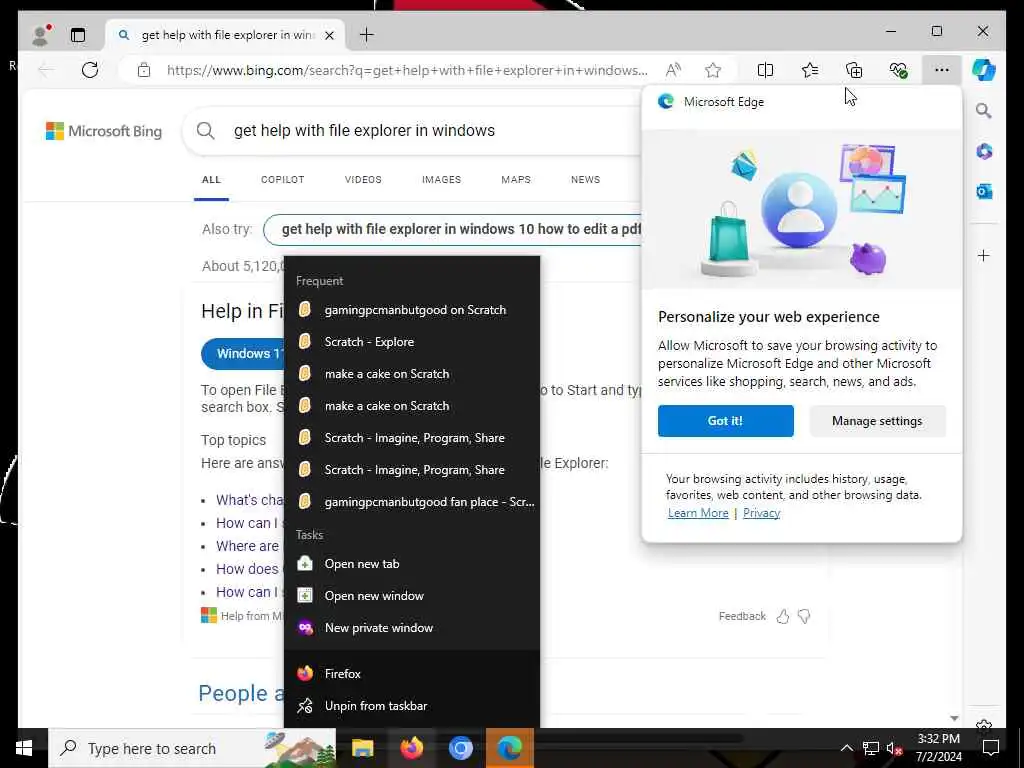Select Unpin from taskbar
This screenshot has height=768, width=1024.
pyautogui.click(x=412, y=705)
